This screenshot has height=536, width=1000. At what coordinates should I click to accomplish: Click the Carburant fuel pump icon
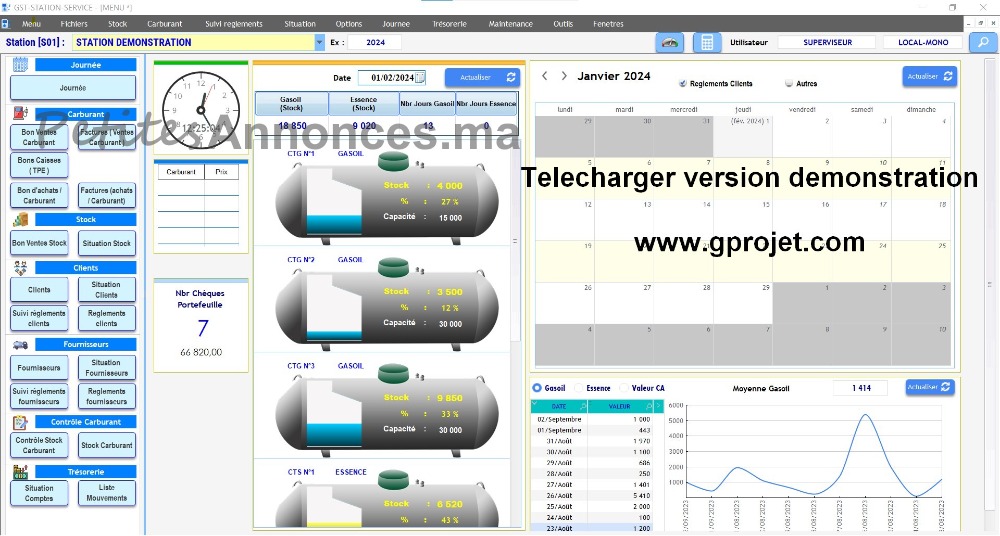coord(20,114)
